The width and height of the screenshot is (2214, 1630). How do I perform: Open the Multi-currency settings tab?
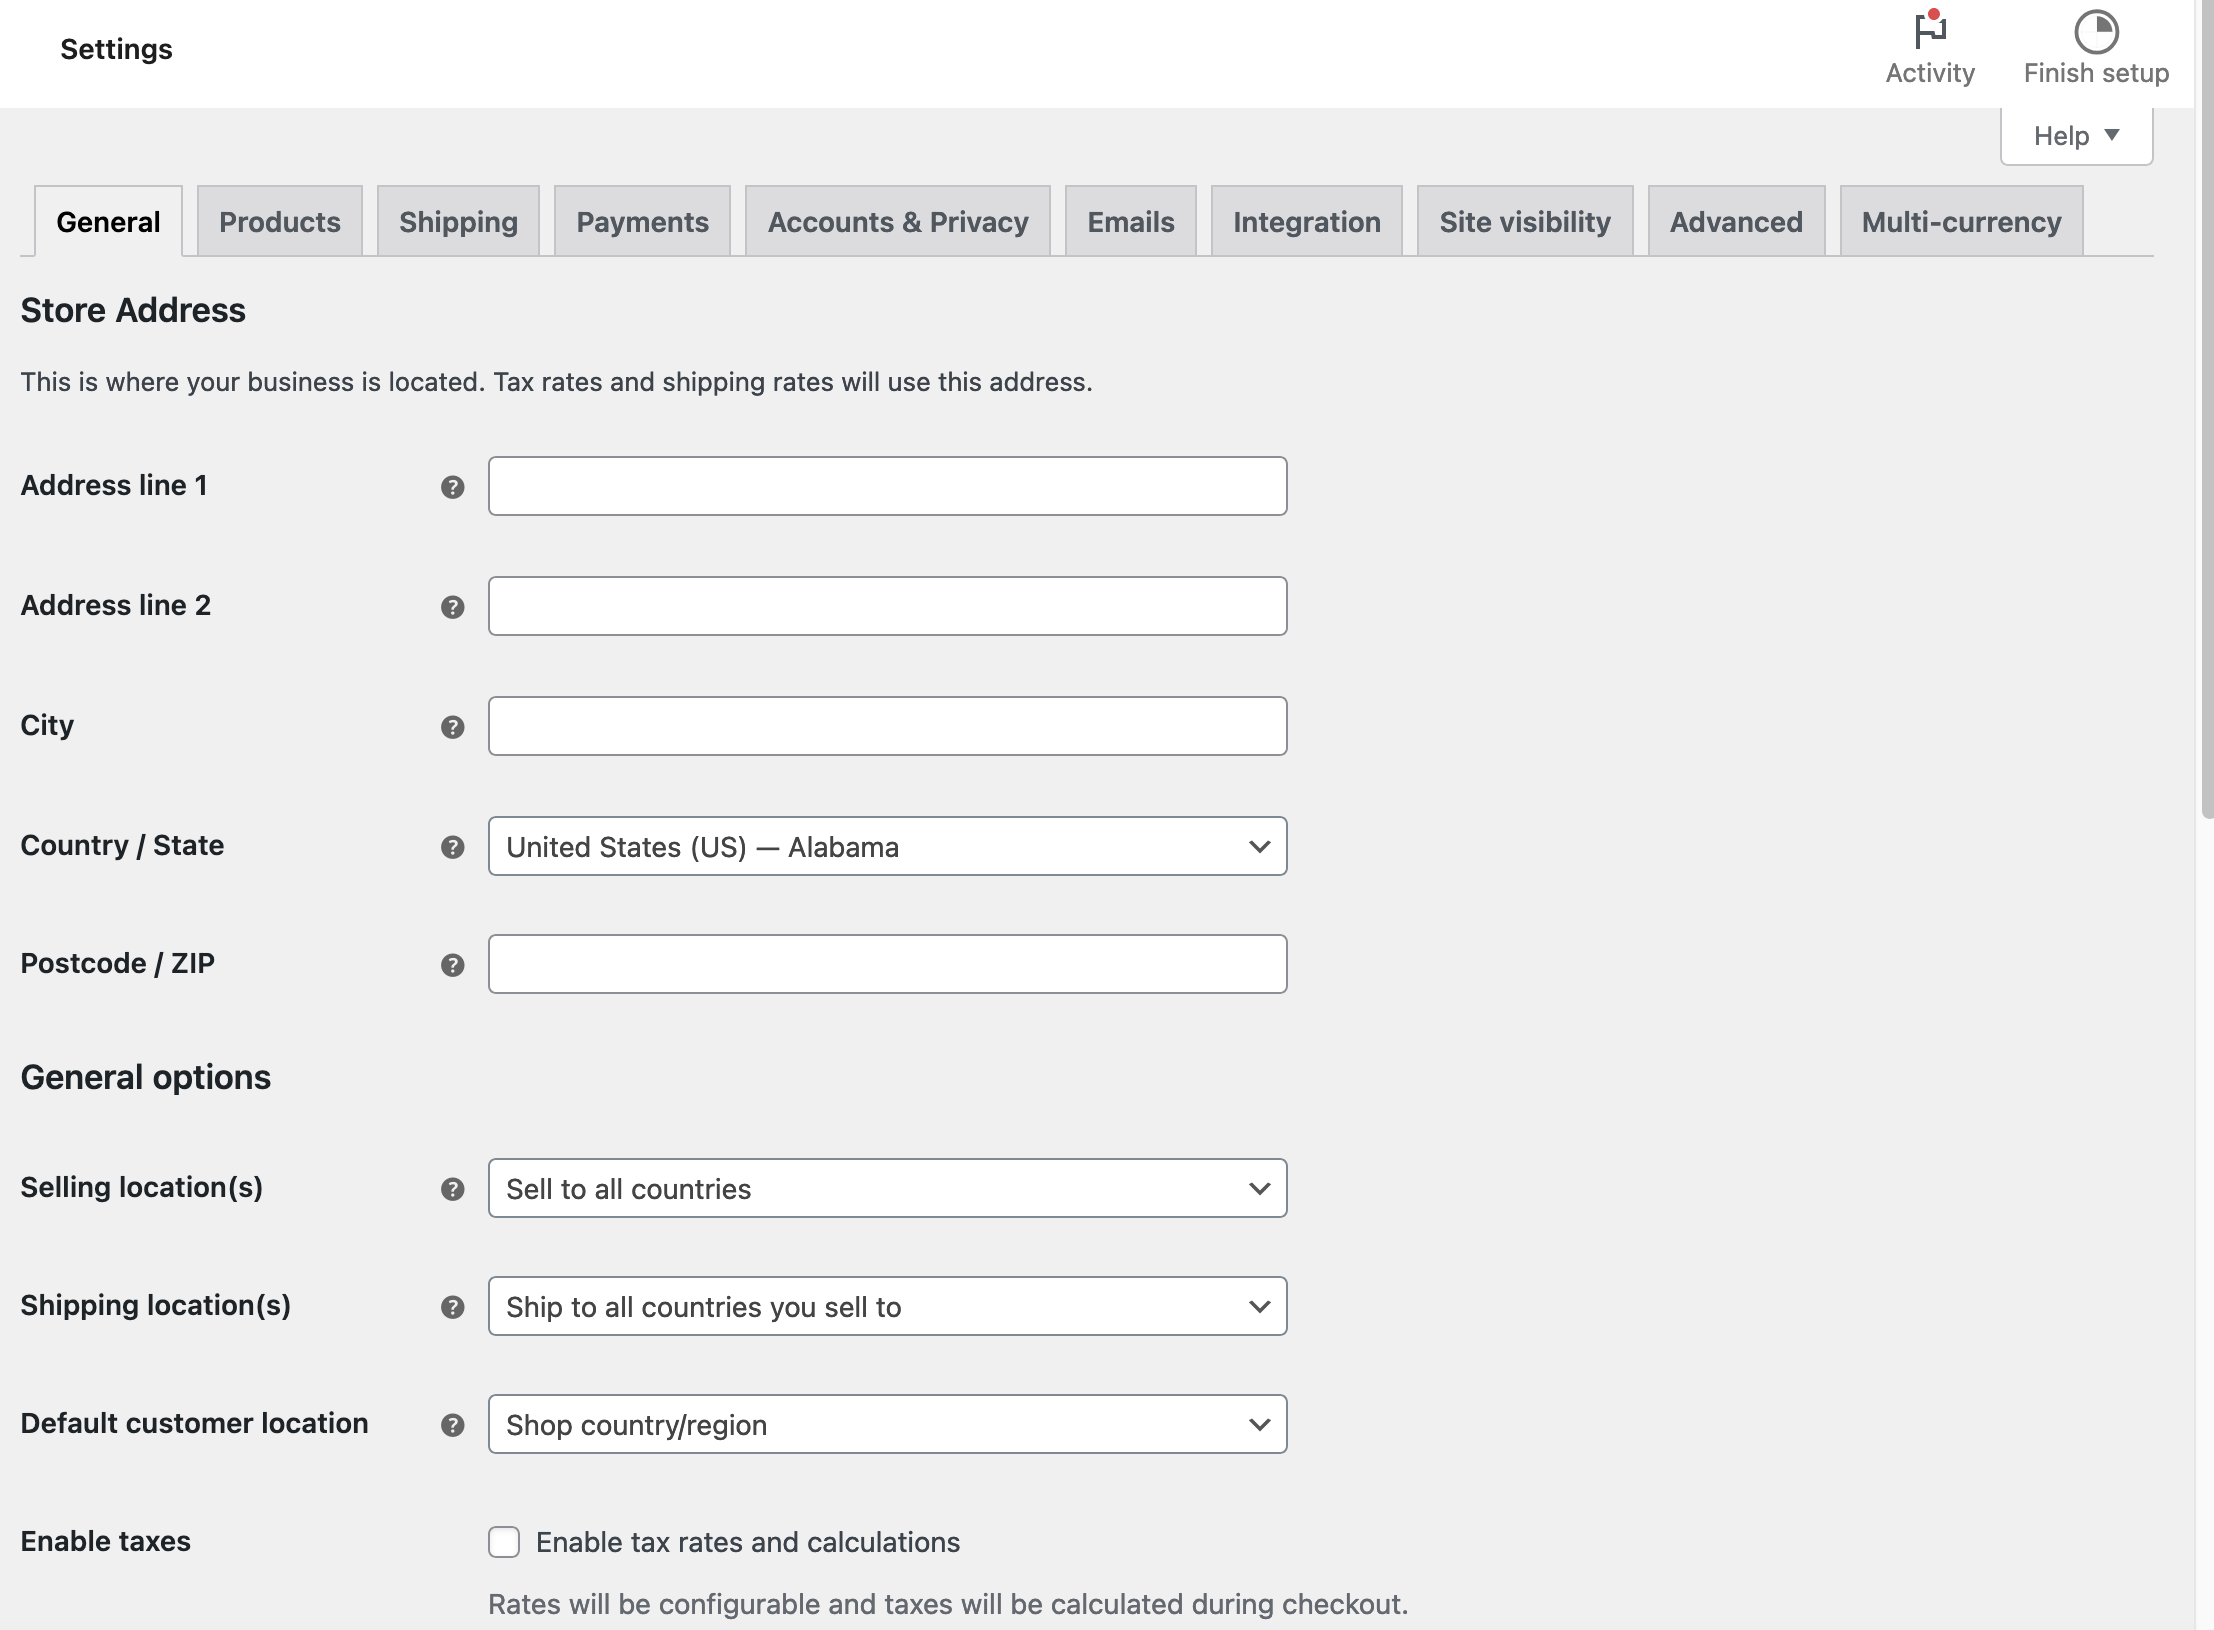point(1960,221)
